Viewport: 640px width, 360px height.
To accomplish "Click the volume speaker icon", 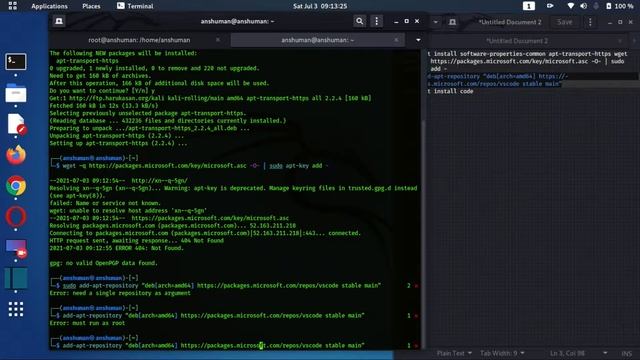I will [x=584, y=6].
